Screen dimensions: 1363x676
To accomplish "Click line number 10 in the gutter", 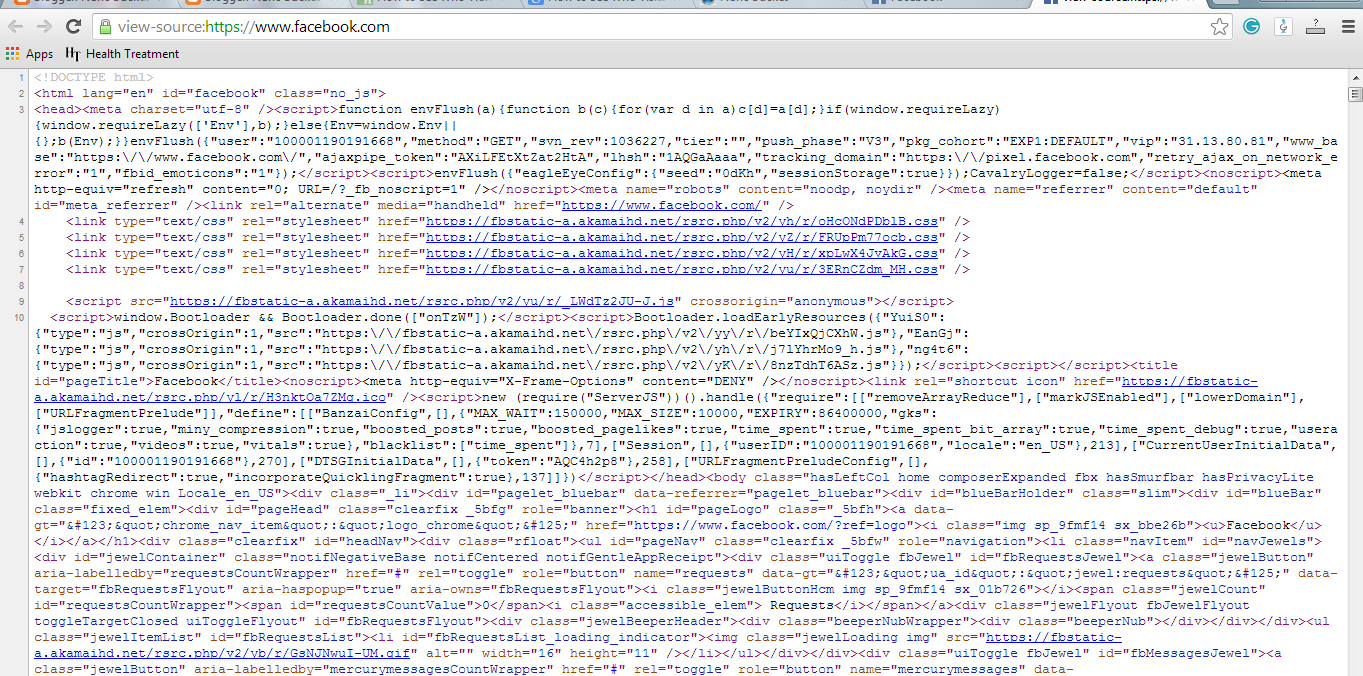I will point(20,317).
